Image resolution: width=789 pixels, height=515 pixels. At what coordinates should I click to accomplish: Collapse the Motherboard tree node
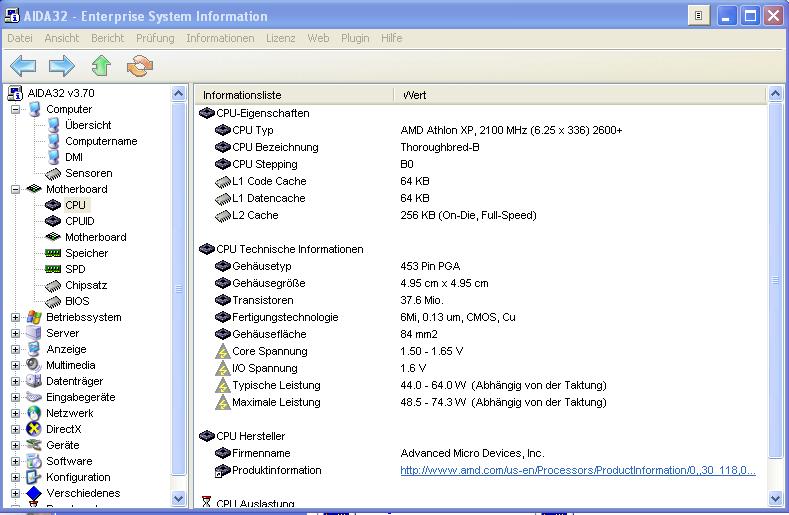point(16,189)
